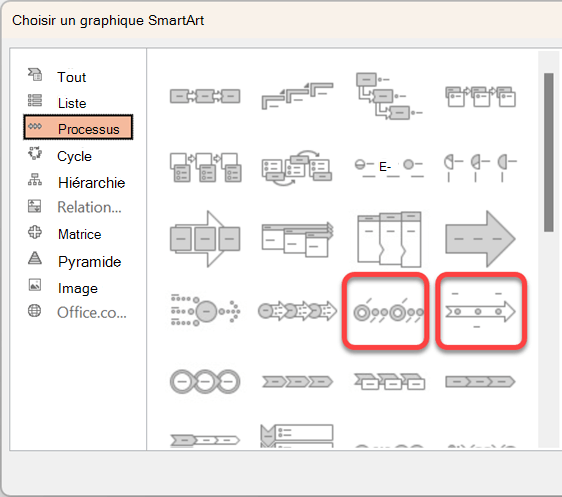The image size is (562, 497).
Task: Click the Image picture icon
Action: (34, 285)
